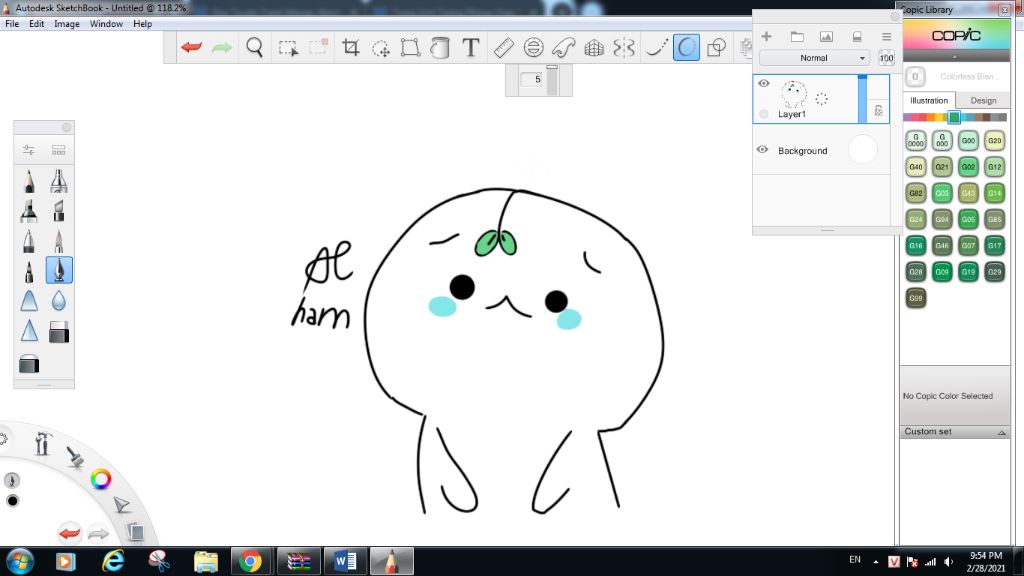Open the Brush Library from brush palette

tap(59, 150)
